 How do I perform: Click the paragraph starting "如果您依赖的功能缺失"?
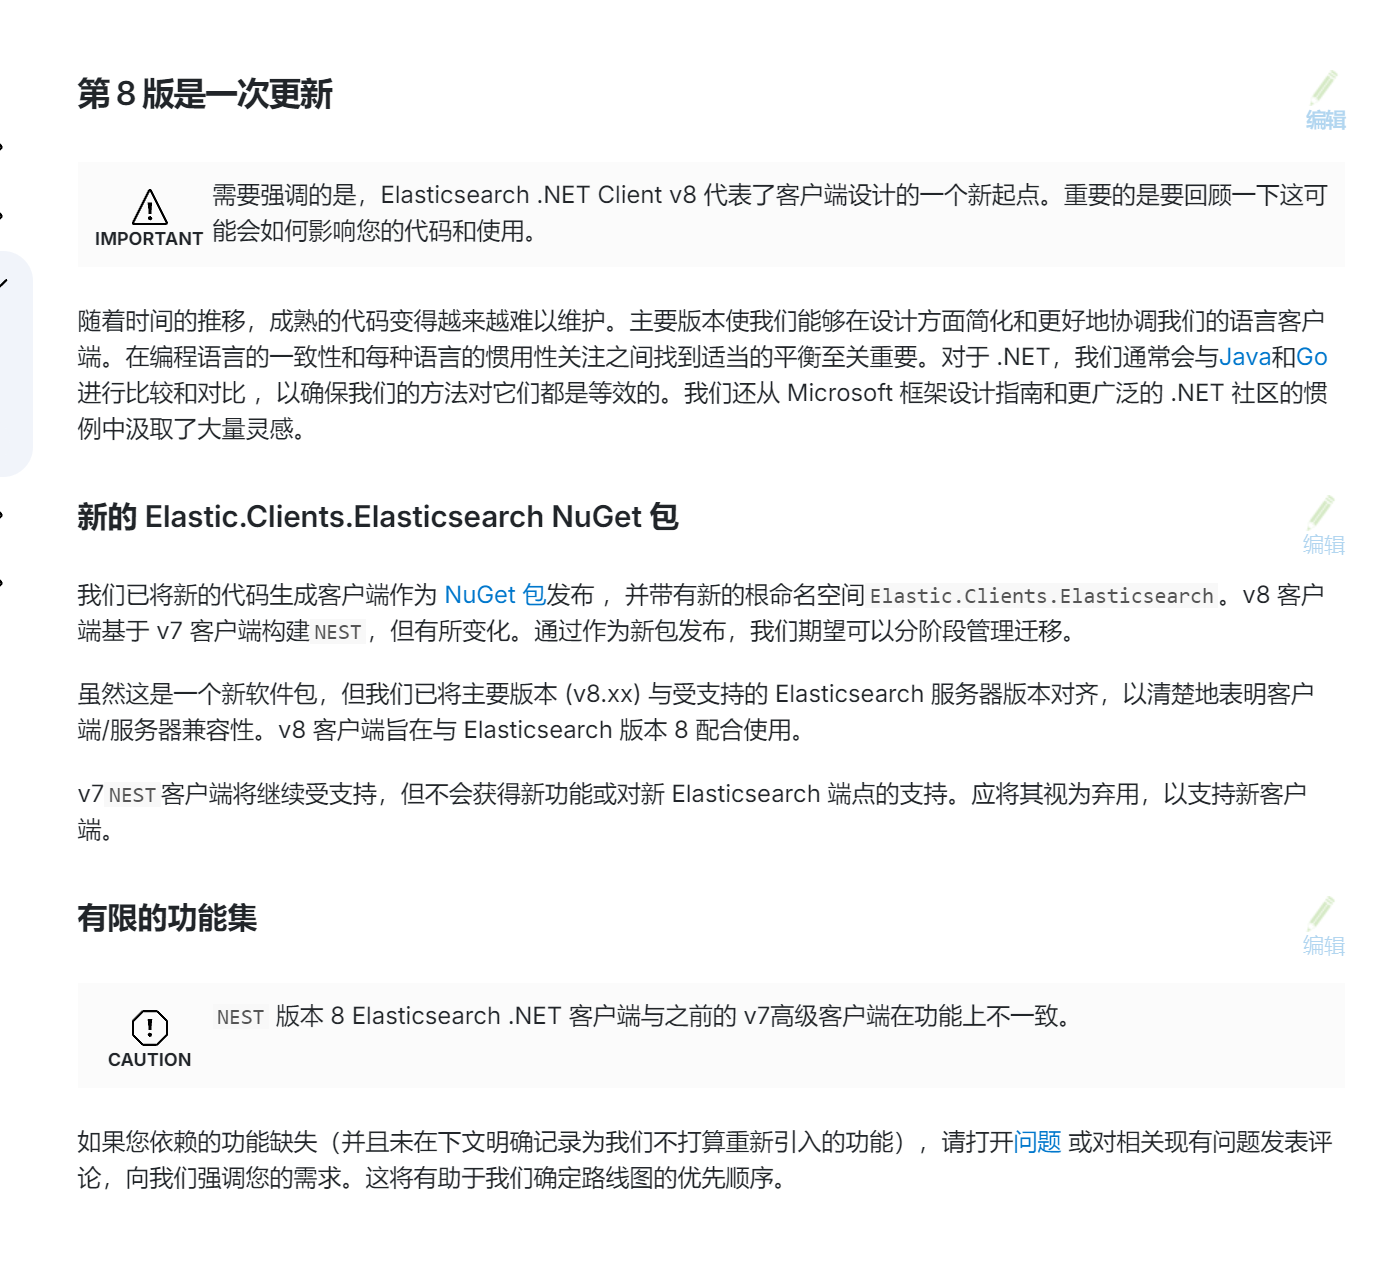coord(705,1160)
